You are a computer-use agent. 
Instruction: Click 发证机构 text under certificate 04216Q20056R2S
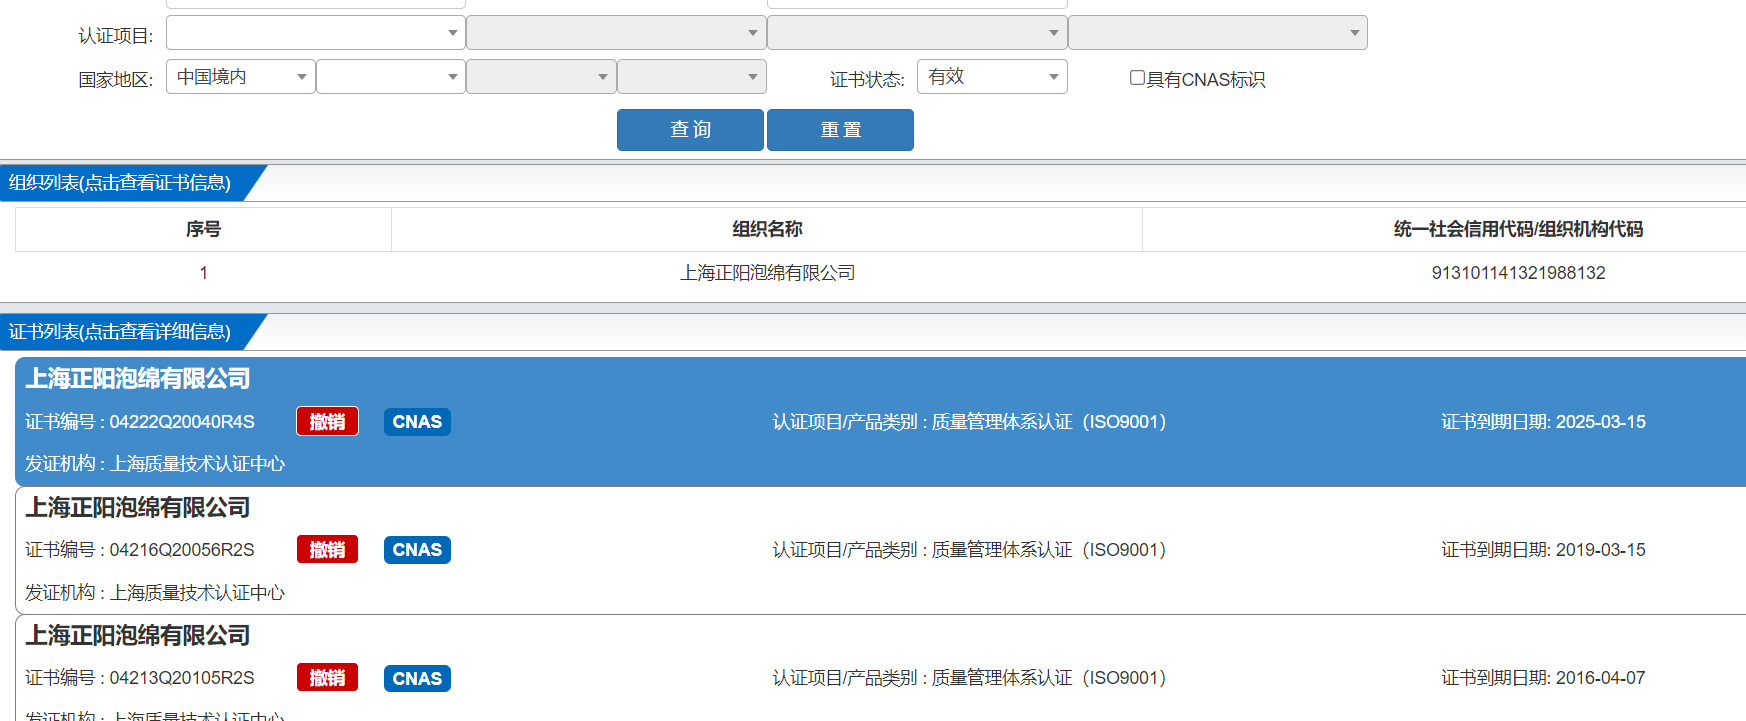(155, 593)
